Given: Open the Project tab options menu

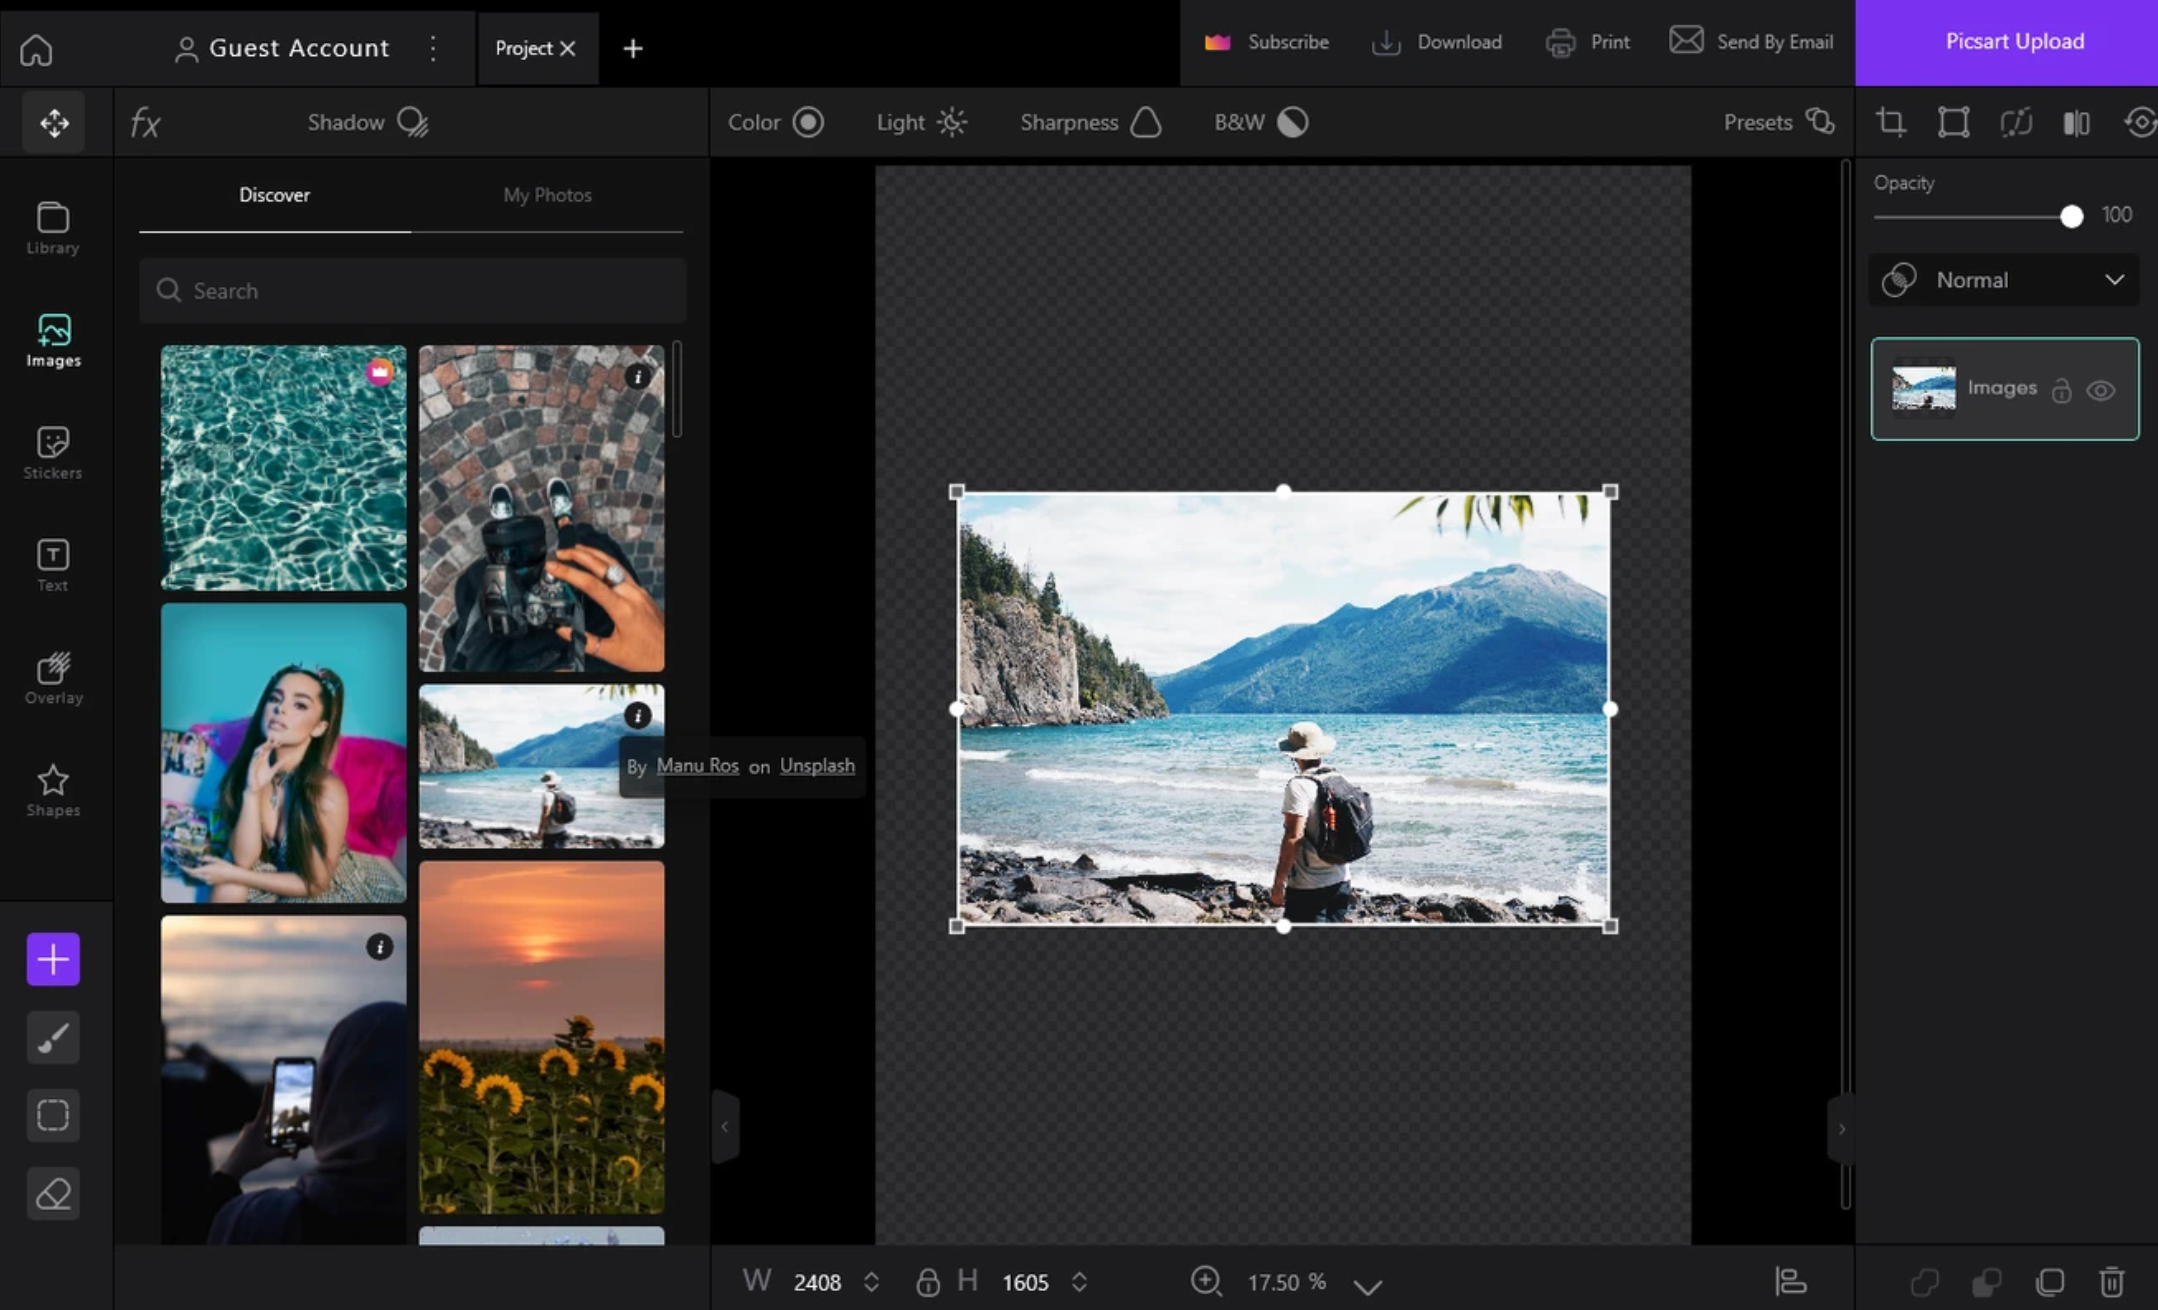Looking at the screenshot, I should [x=433, y=48].
